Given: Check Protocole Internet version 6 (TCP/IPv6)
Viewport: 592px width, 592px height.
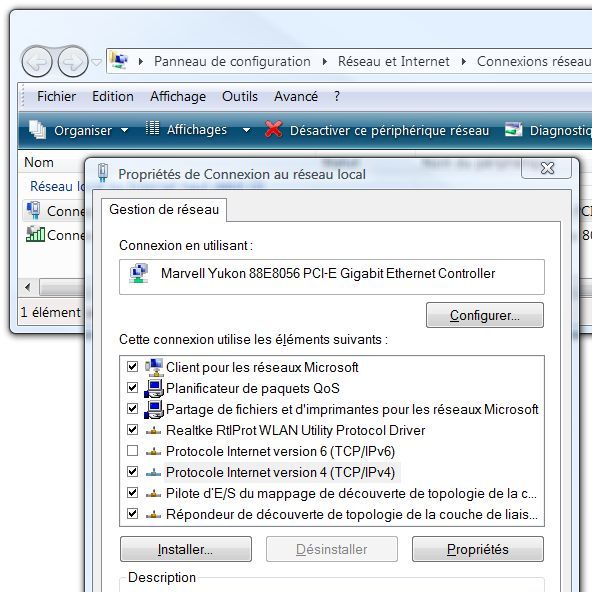Looking at the screenshot, I should [133, 451].
